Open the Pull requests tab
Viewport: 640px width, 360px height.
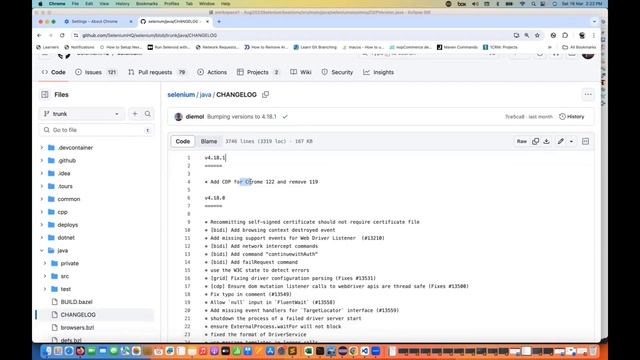(157, 72)
